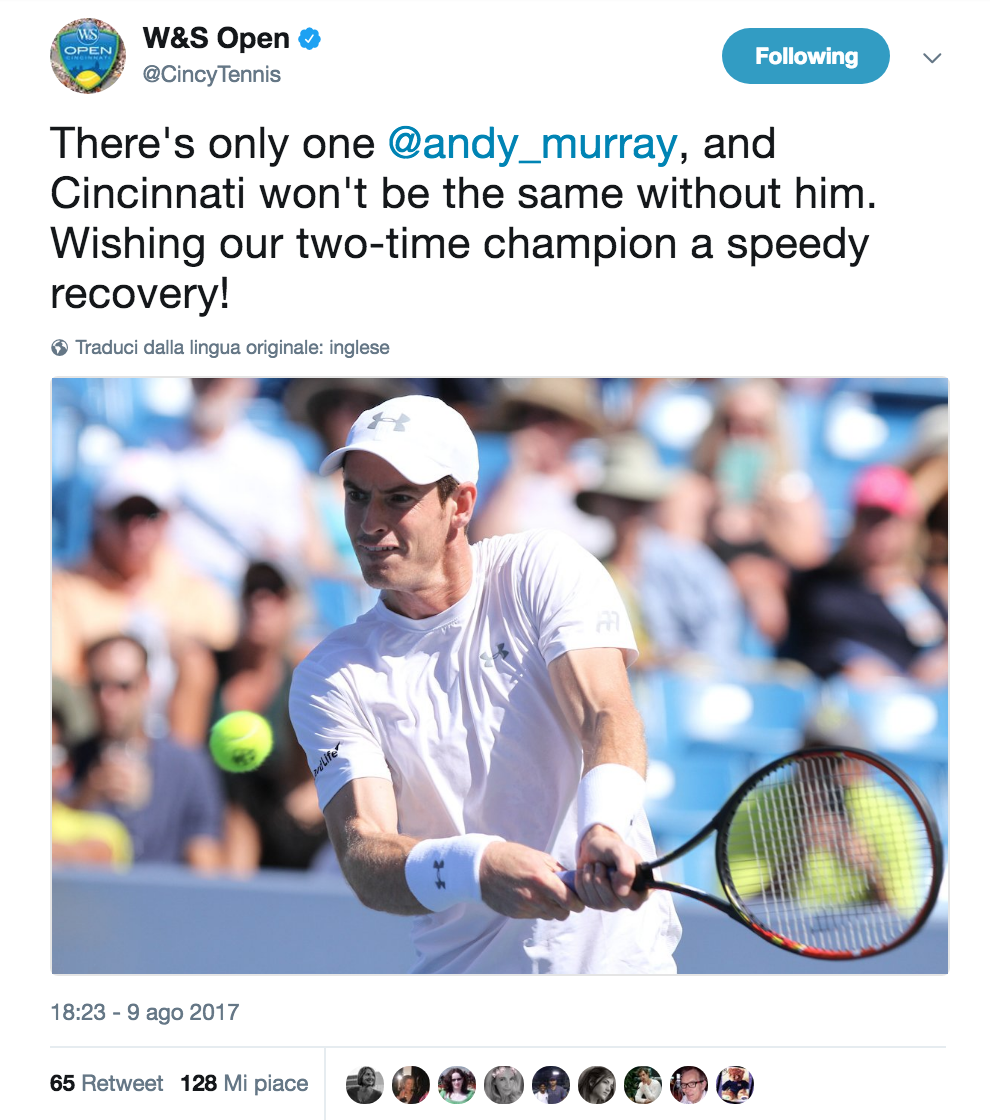This screenshot has height=1120, width=990.
Task: Open the seventh liker's avatar
Action: 643,1084
